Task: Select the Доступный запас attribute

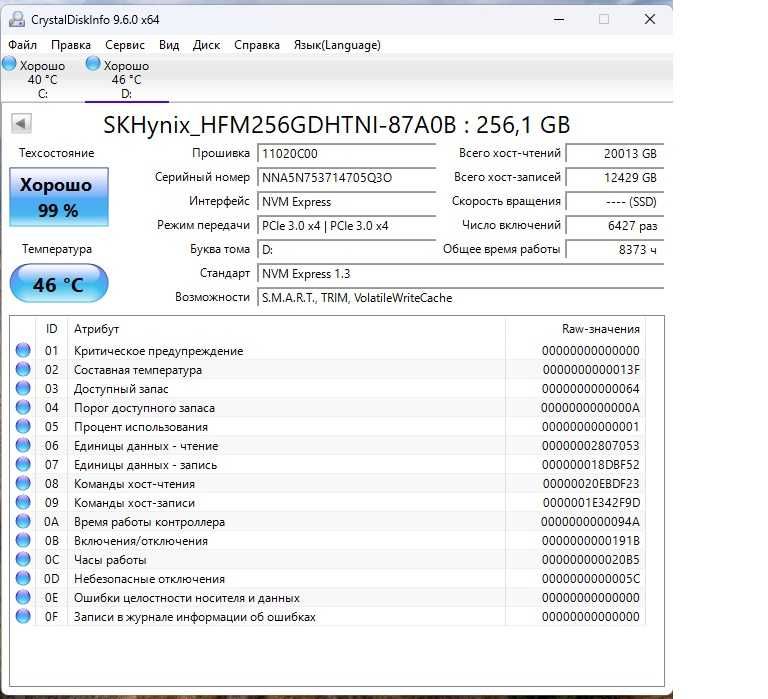Action: pos(121,389)
